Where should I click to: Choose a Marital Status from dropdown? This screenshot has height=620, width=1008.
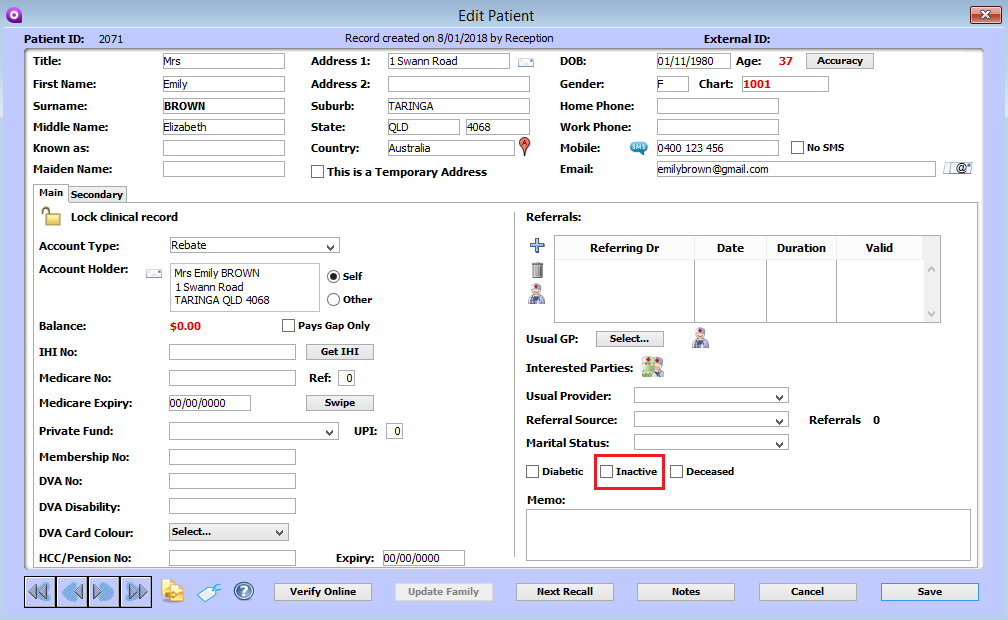pyautogui.click(x=711, y=443)
